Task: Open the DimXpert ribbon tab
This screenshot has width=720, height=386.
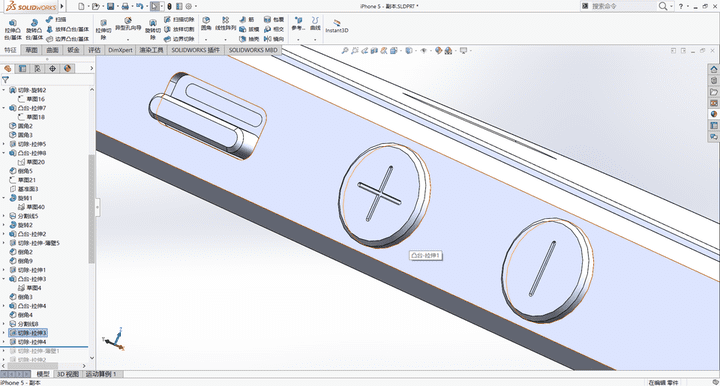Action: point(120,50)
